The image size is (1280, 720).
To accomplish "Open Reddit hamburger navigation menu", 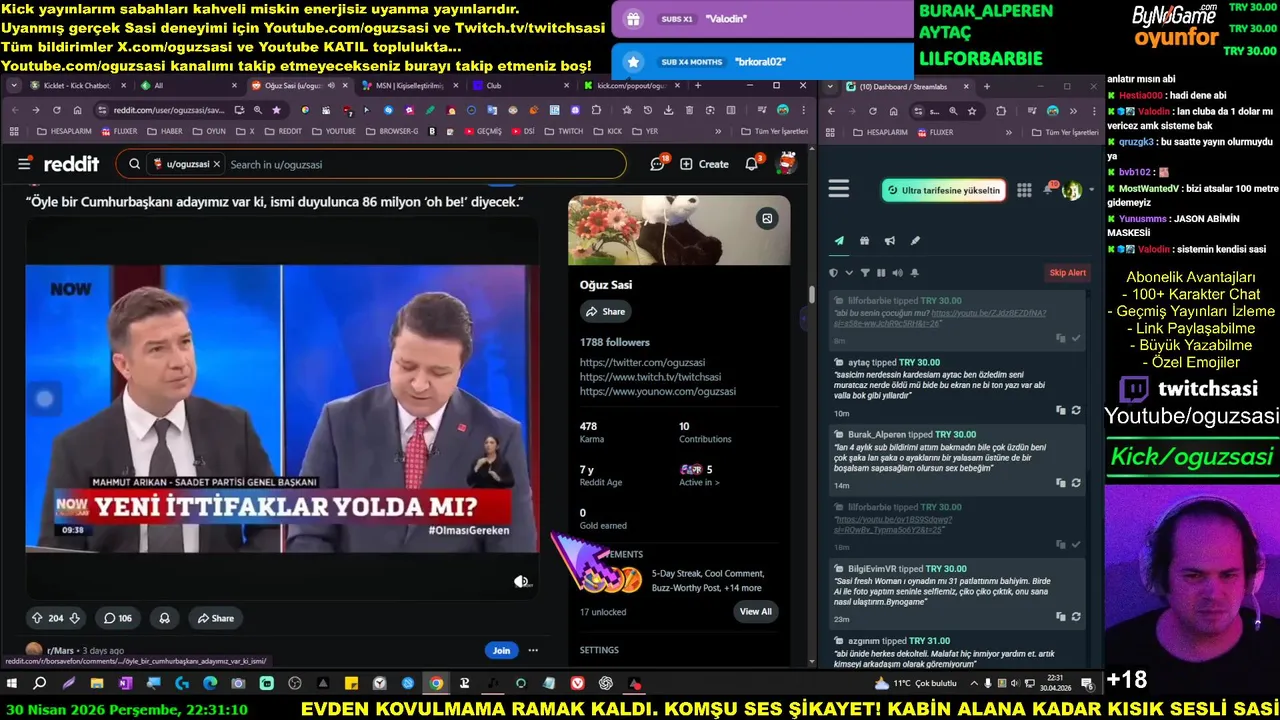I will pos(25,164).
